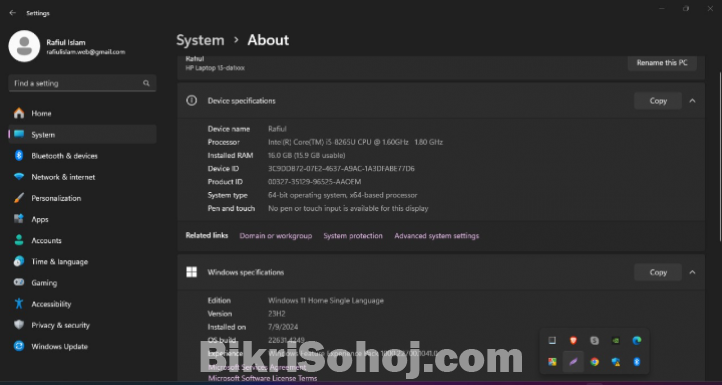The image size is (722, 385).
Task: Click the four-colored squares tray icon
Action: pyautogui.click(x=552, y=362)
